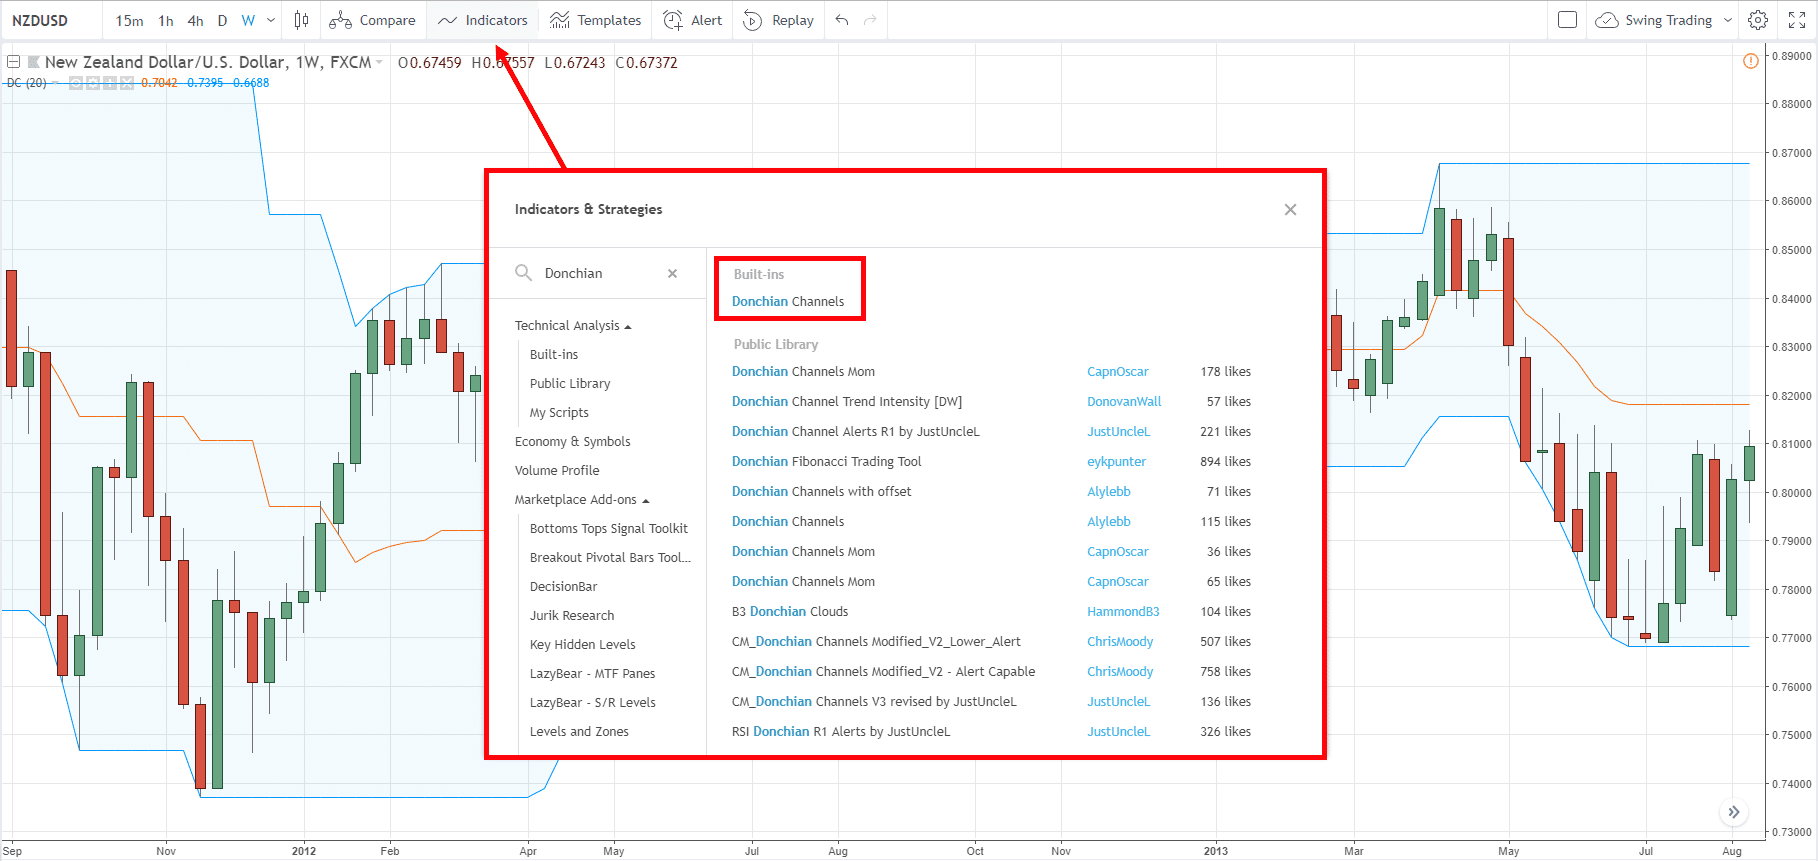Image resolution: width=1818 pixels, height=861 pixels.
Task: Open the timeframe dropdown arrow
Action: point(271,20)
